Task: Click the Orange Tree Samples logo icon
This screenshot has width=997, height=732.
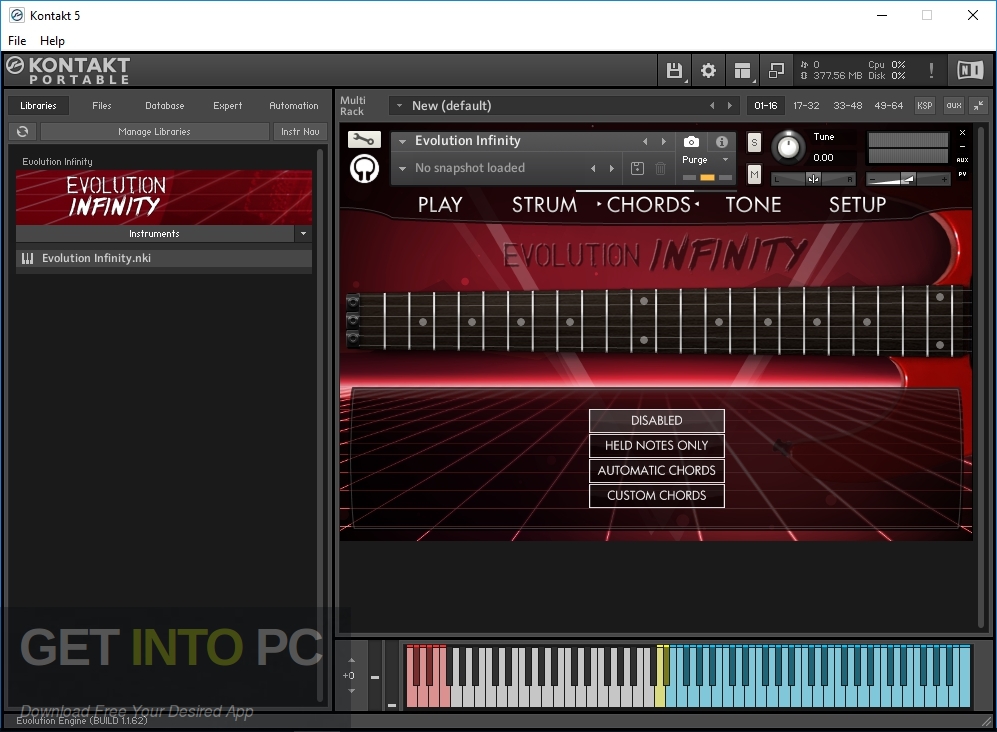Action: point(364,169)
